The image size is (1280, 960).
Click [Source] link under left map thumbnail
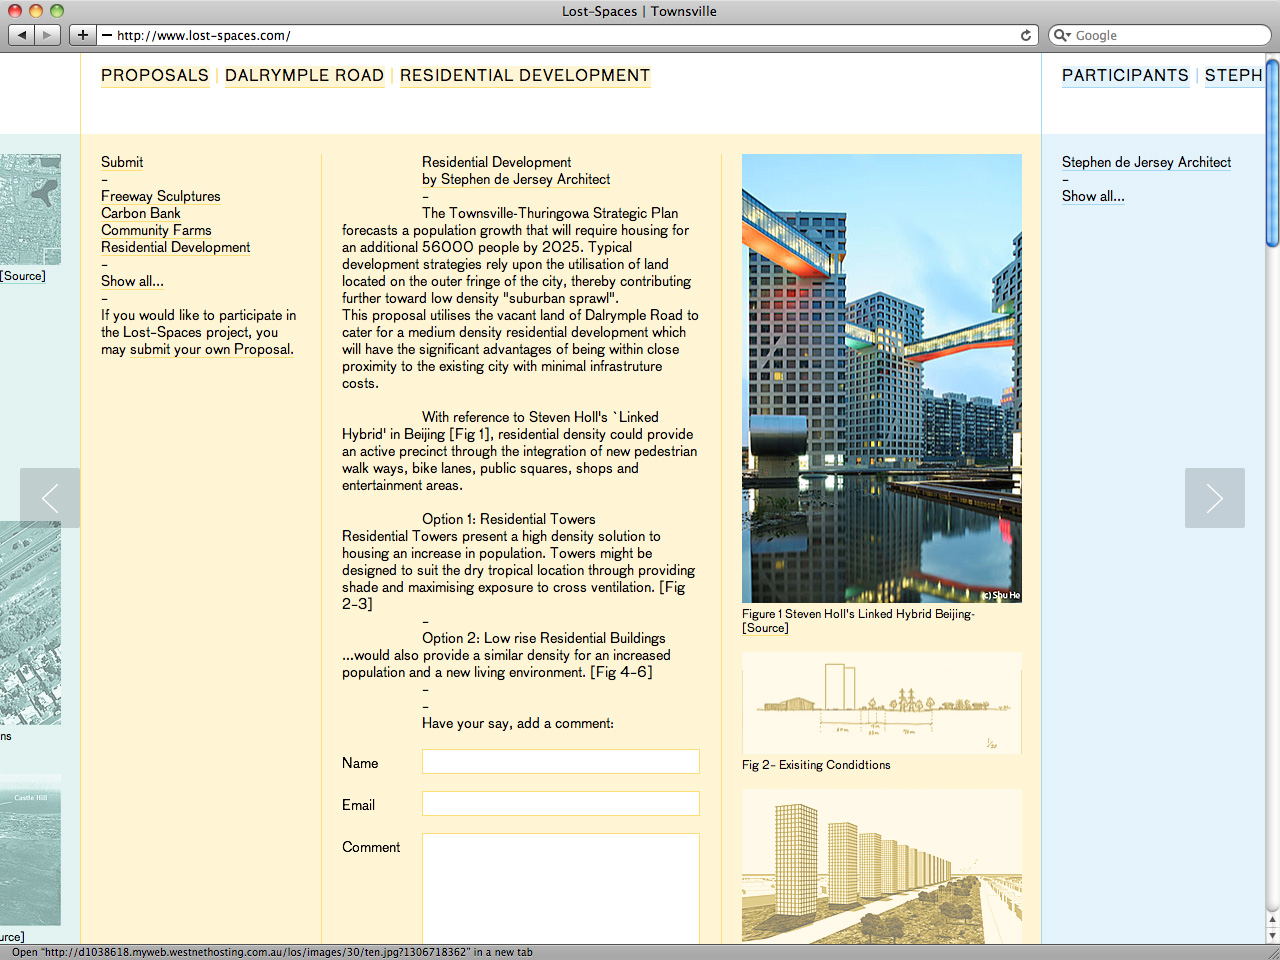click(x=23, y=276)
